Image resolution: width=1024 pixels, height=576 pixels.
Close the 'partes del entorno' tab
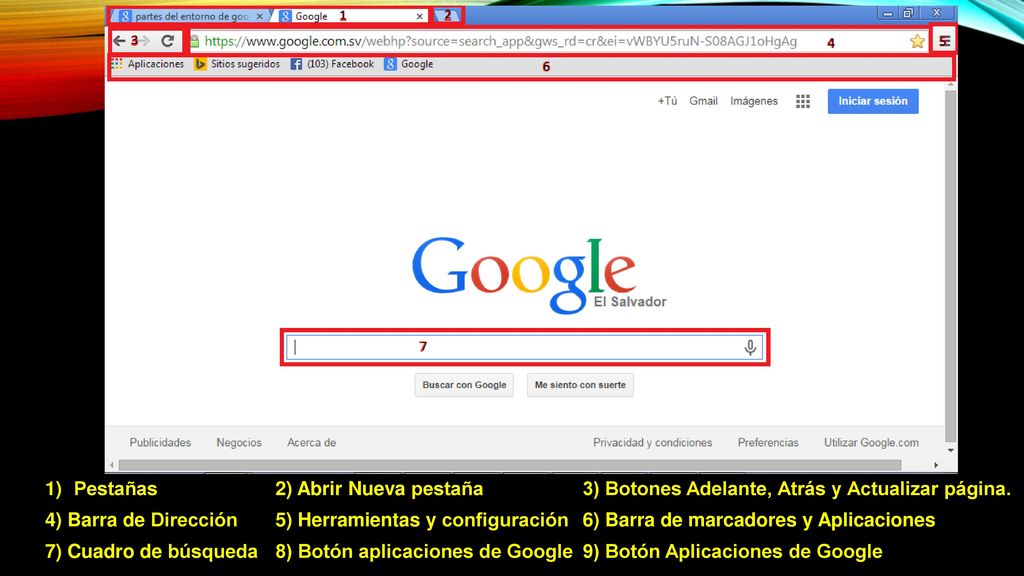tap(259, 16)
